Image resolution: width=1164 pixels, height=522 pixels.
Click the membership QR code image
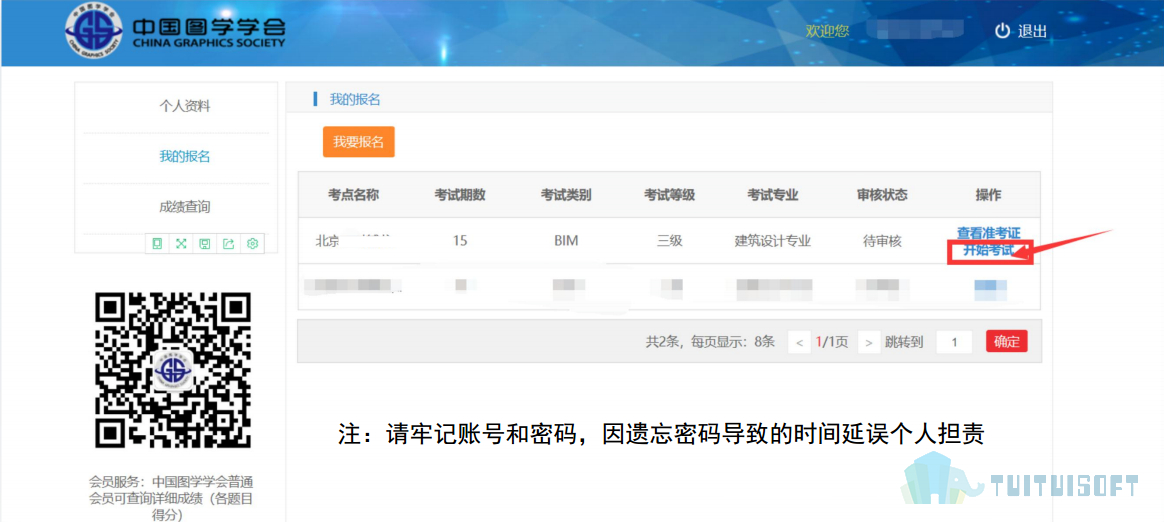click(x=173, y=370)
